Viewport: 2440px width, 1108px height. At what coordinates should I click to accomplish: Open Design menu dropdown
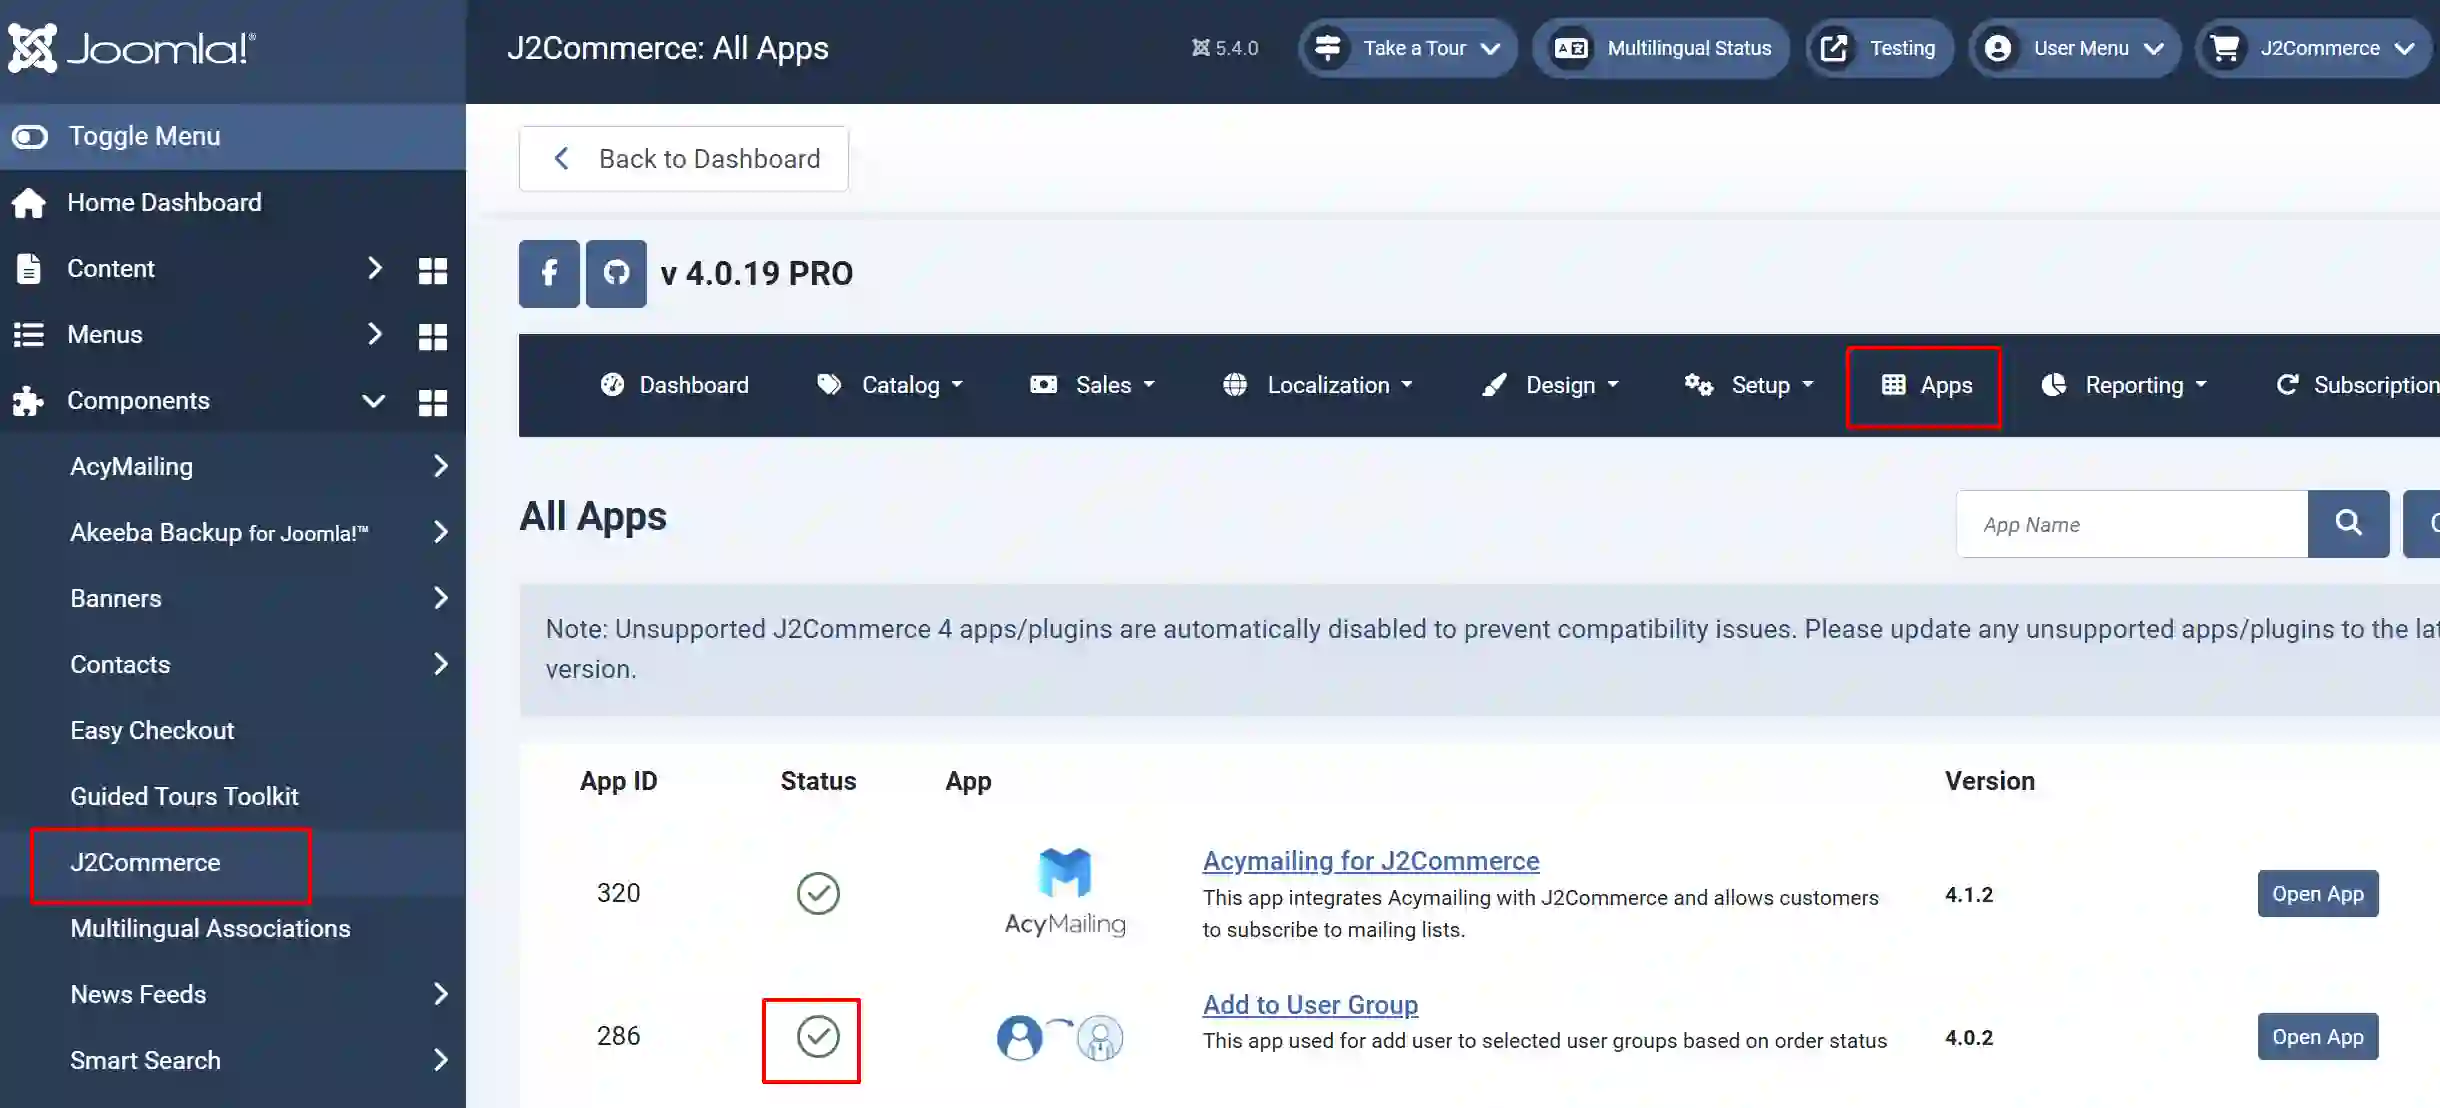(x=1550, y=385)
